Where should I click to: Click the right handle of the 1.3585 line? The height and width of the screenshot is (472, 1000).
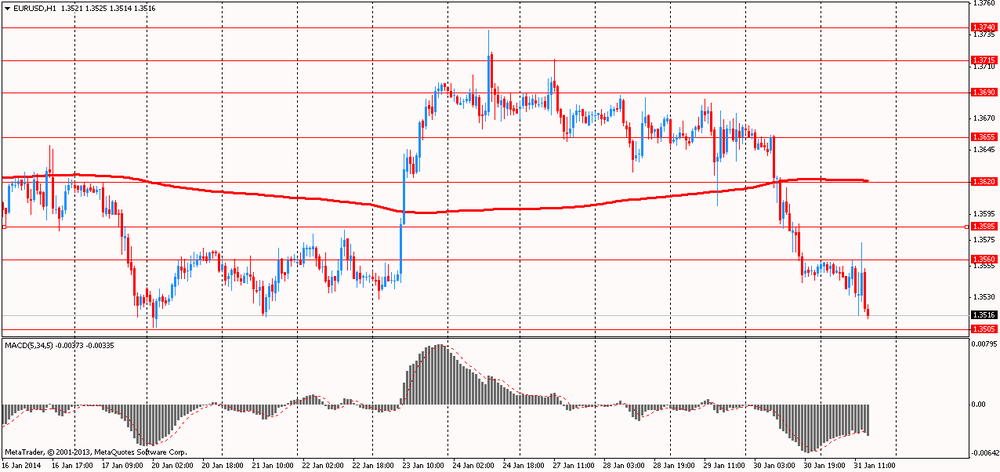pos(966,226)
